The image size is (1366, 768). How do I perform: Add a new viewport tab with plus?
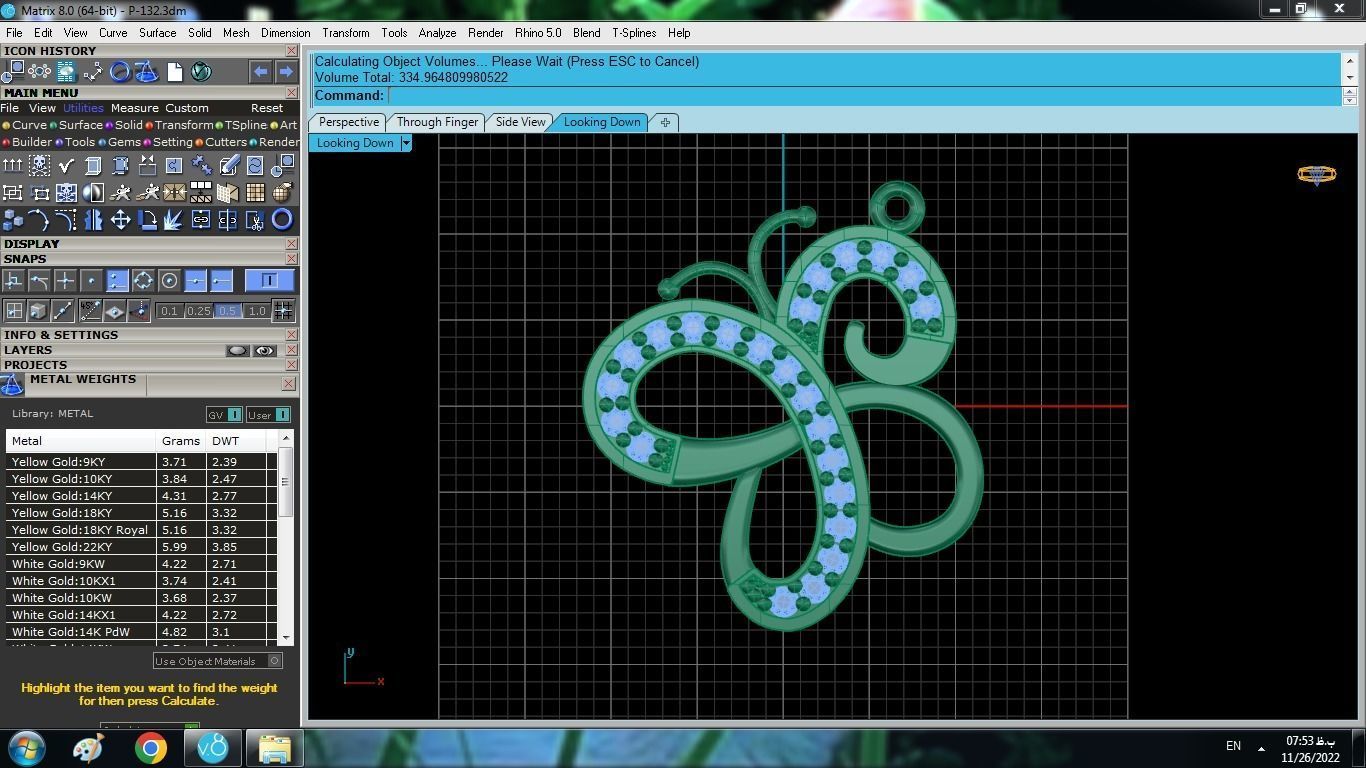[x=665, y=122]
